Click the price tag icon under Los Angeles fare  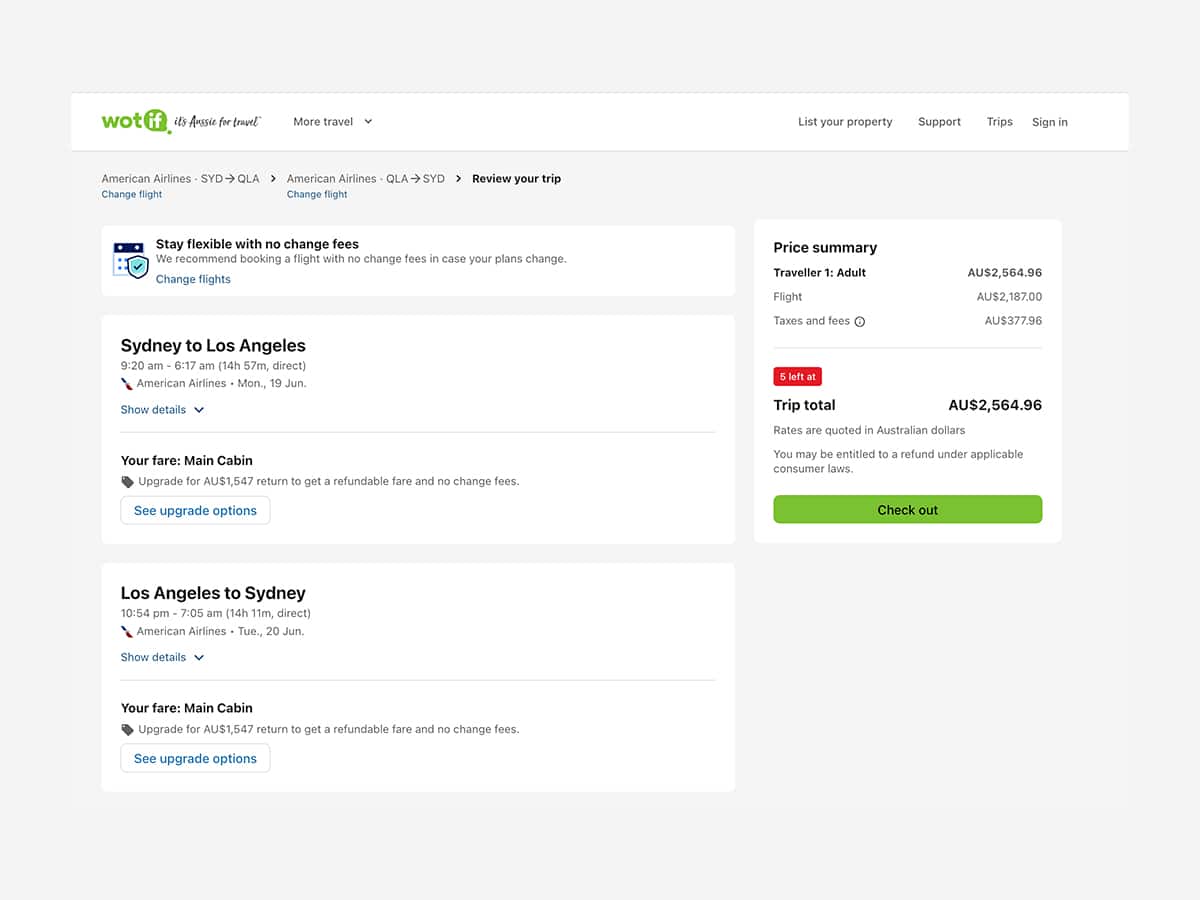[x=127, y=730]
